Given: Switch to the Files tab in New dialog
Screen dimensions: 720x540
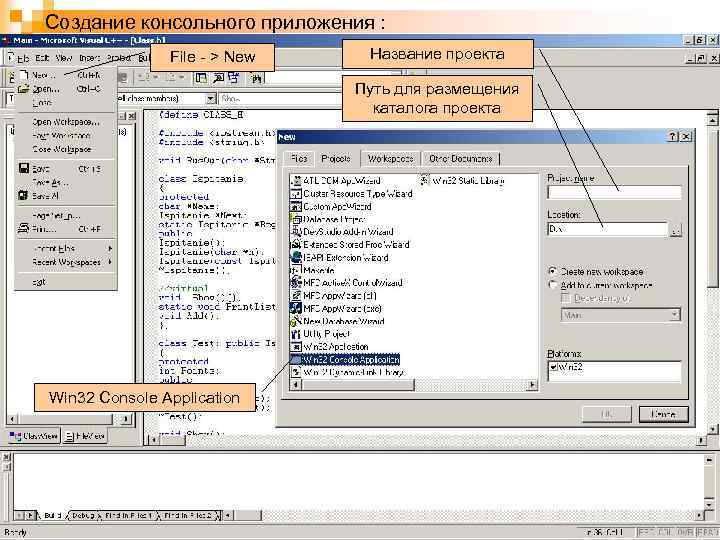Looking at the screenshot, I should 298,159.
